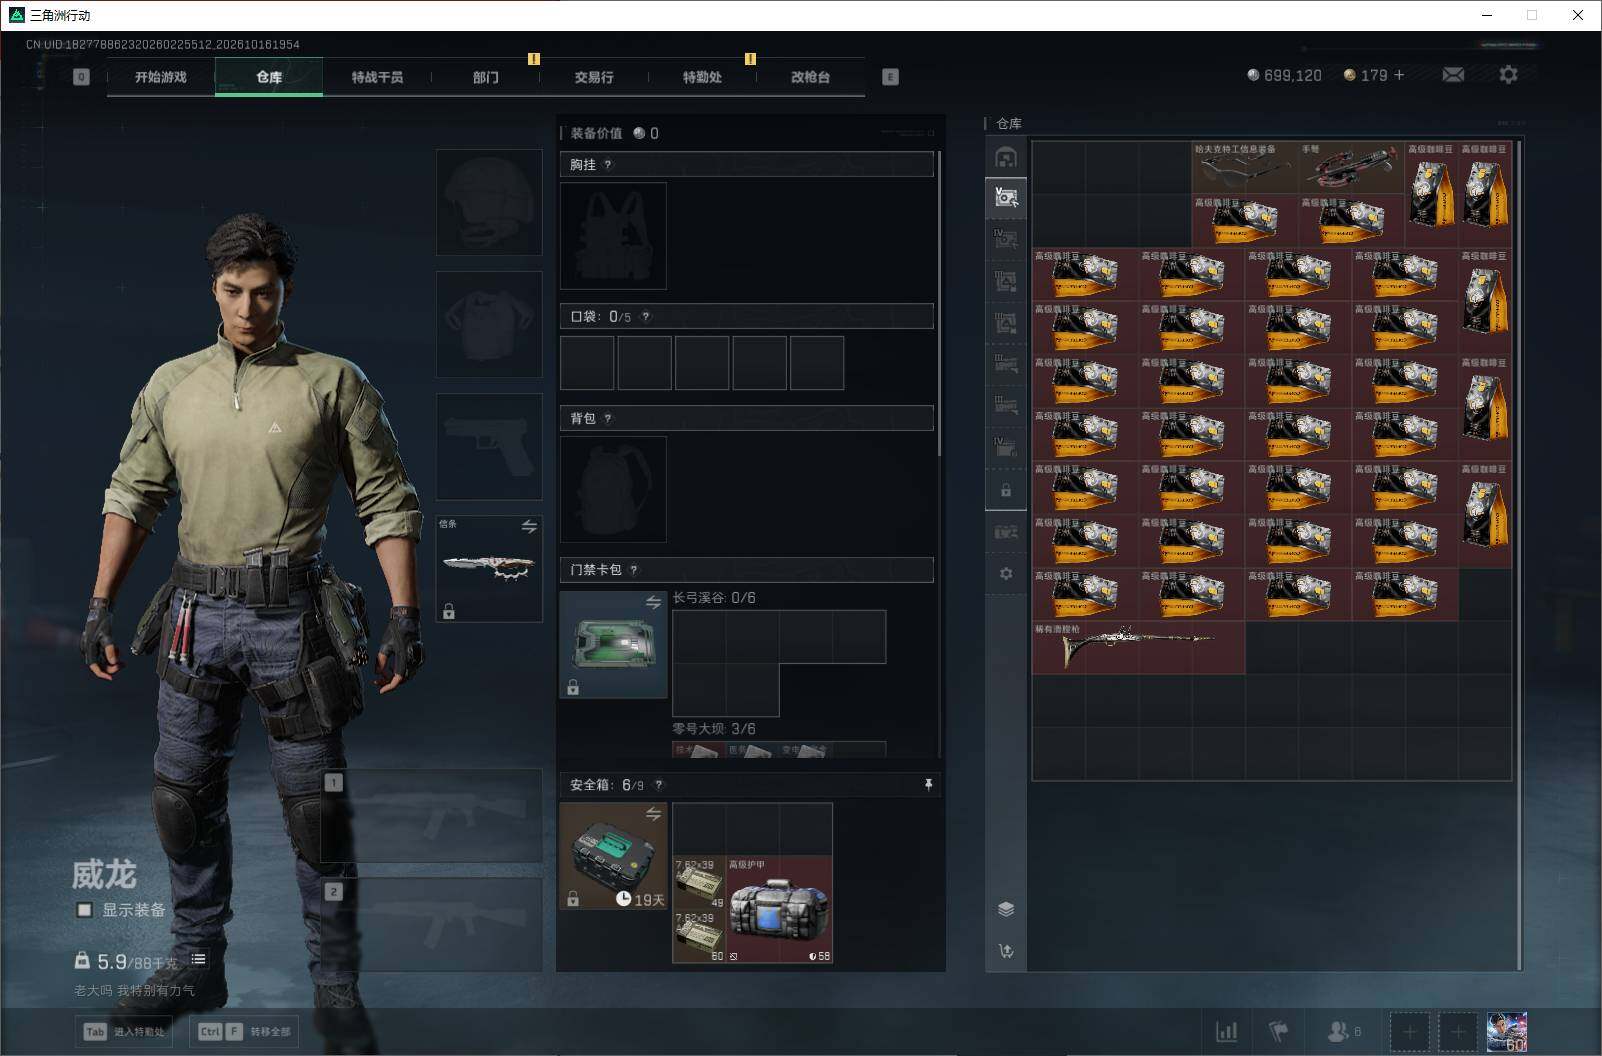1602x1056 pixels.
Task: Click the weight details list icon
Action: 198,959
